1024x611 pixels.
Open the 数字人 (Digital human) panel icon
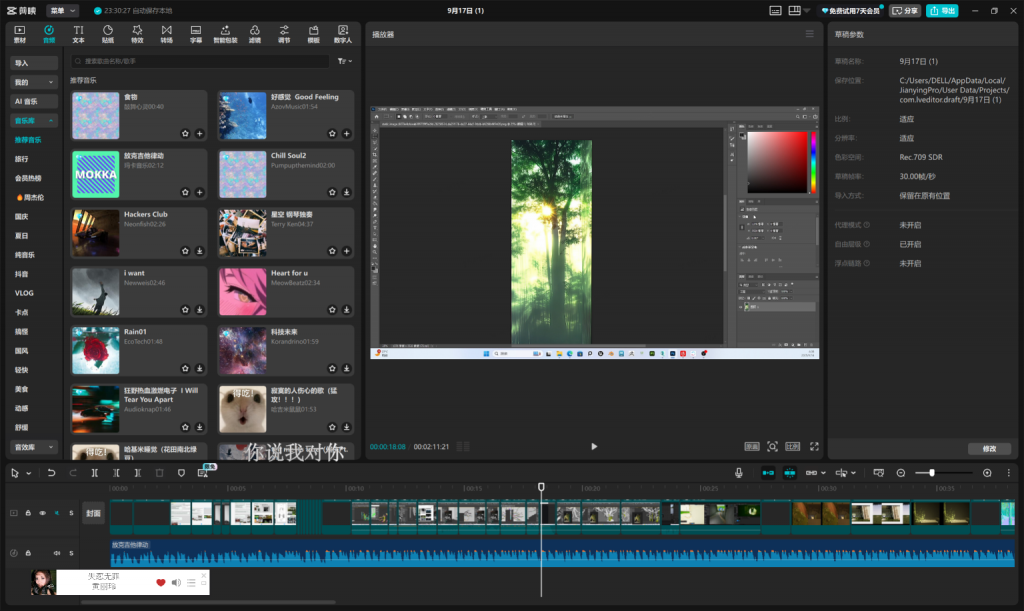343,34
